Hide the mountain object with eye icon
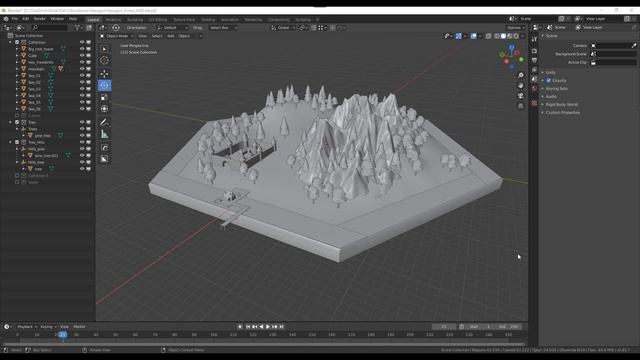 [x=82, y=69]
